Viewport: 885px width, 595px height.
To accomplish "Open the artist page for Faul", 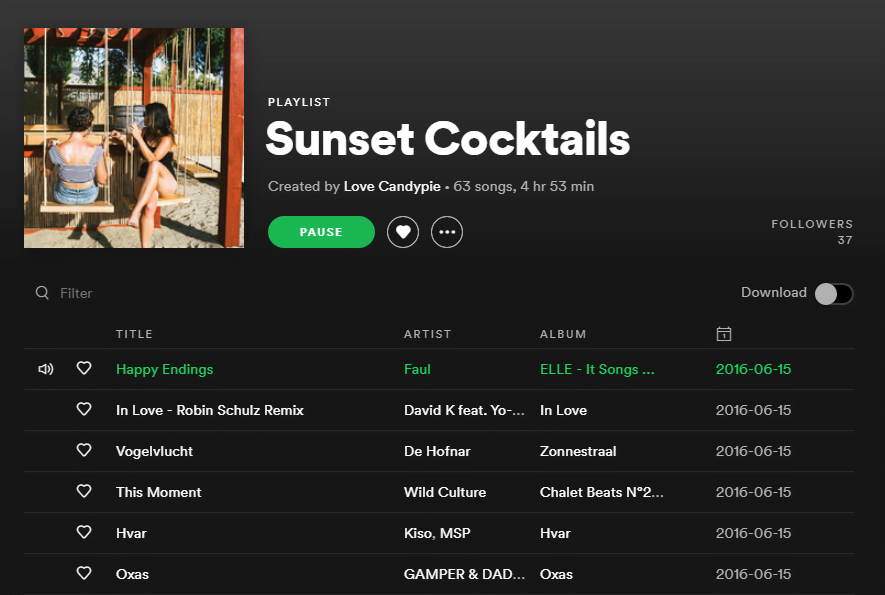I will (x=417, y=369).
